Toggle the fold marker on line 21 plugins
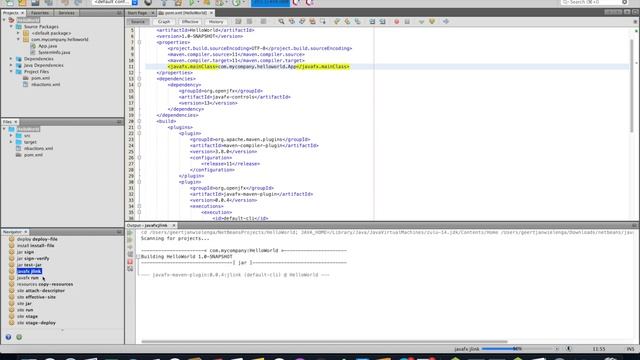 click(139, 127)
